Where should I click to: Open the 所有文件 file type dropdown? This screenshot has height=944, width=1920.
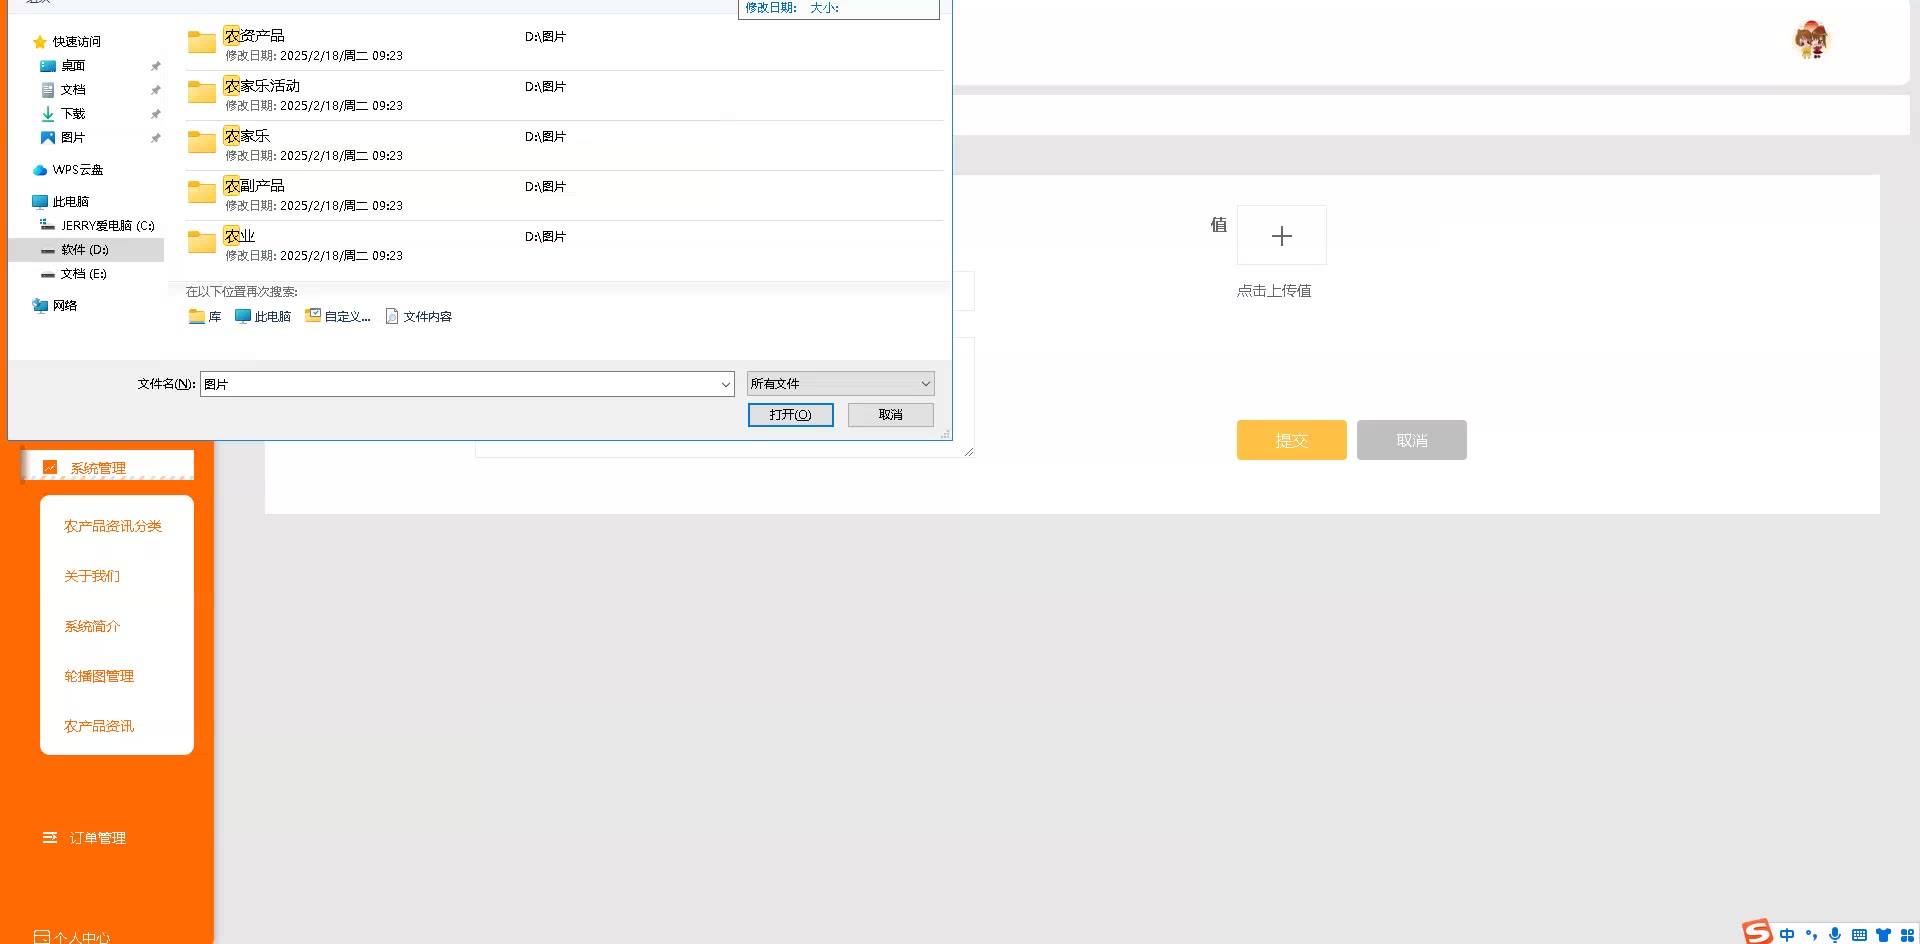tap(841, 384)
